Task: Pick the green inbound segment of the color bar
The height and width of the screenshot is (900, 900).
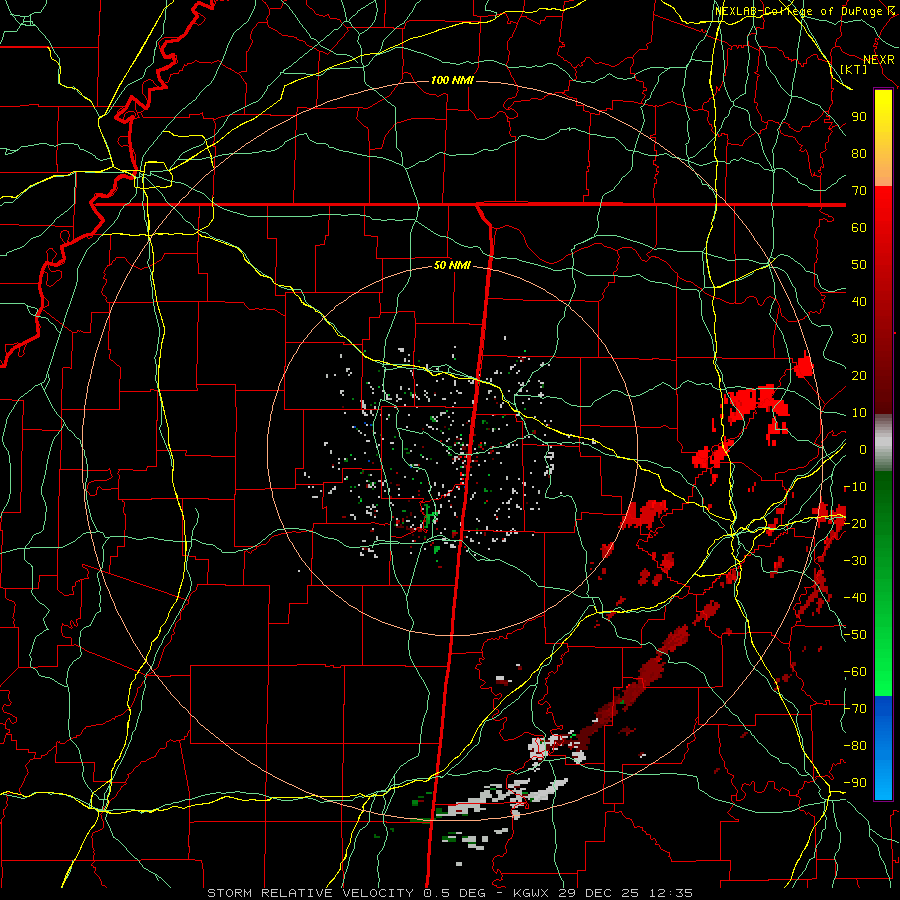Action: (x=883, y=583)
